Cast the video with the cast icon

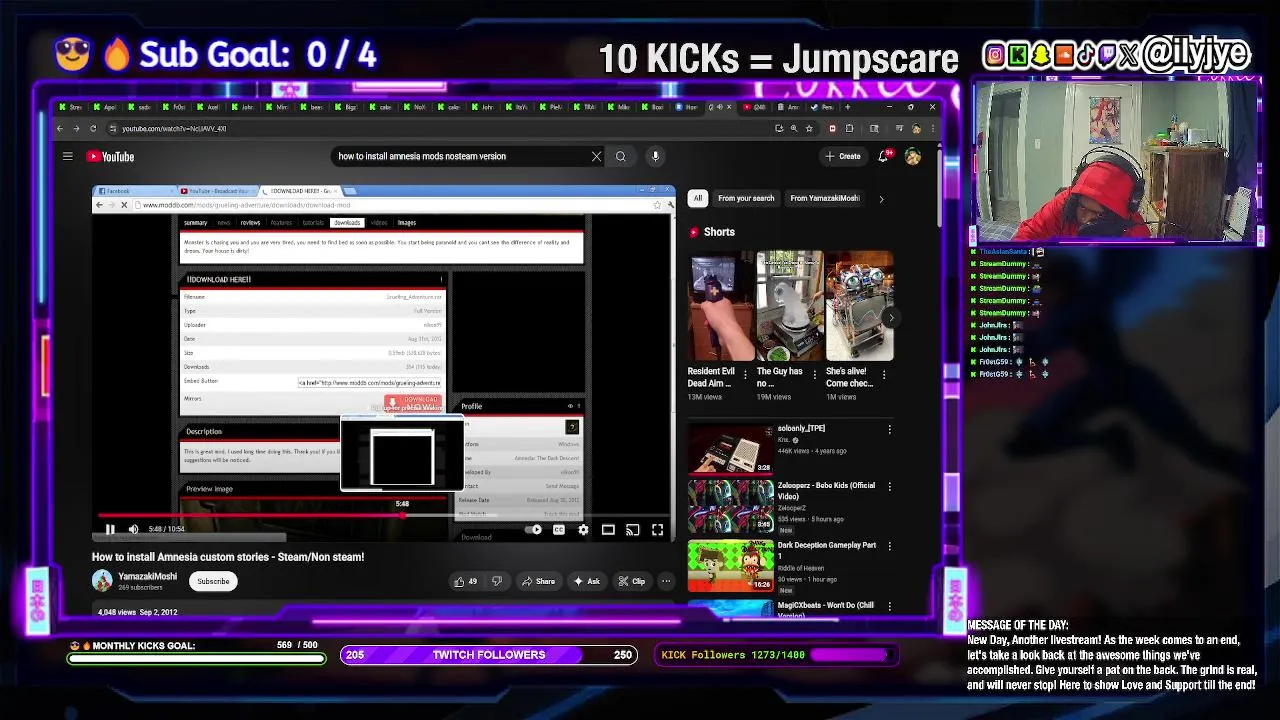click(632, 529)
